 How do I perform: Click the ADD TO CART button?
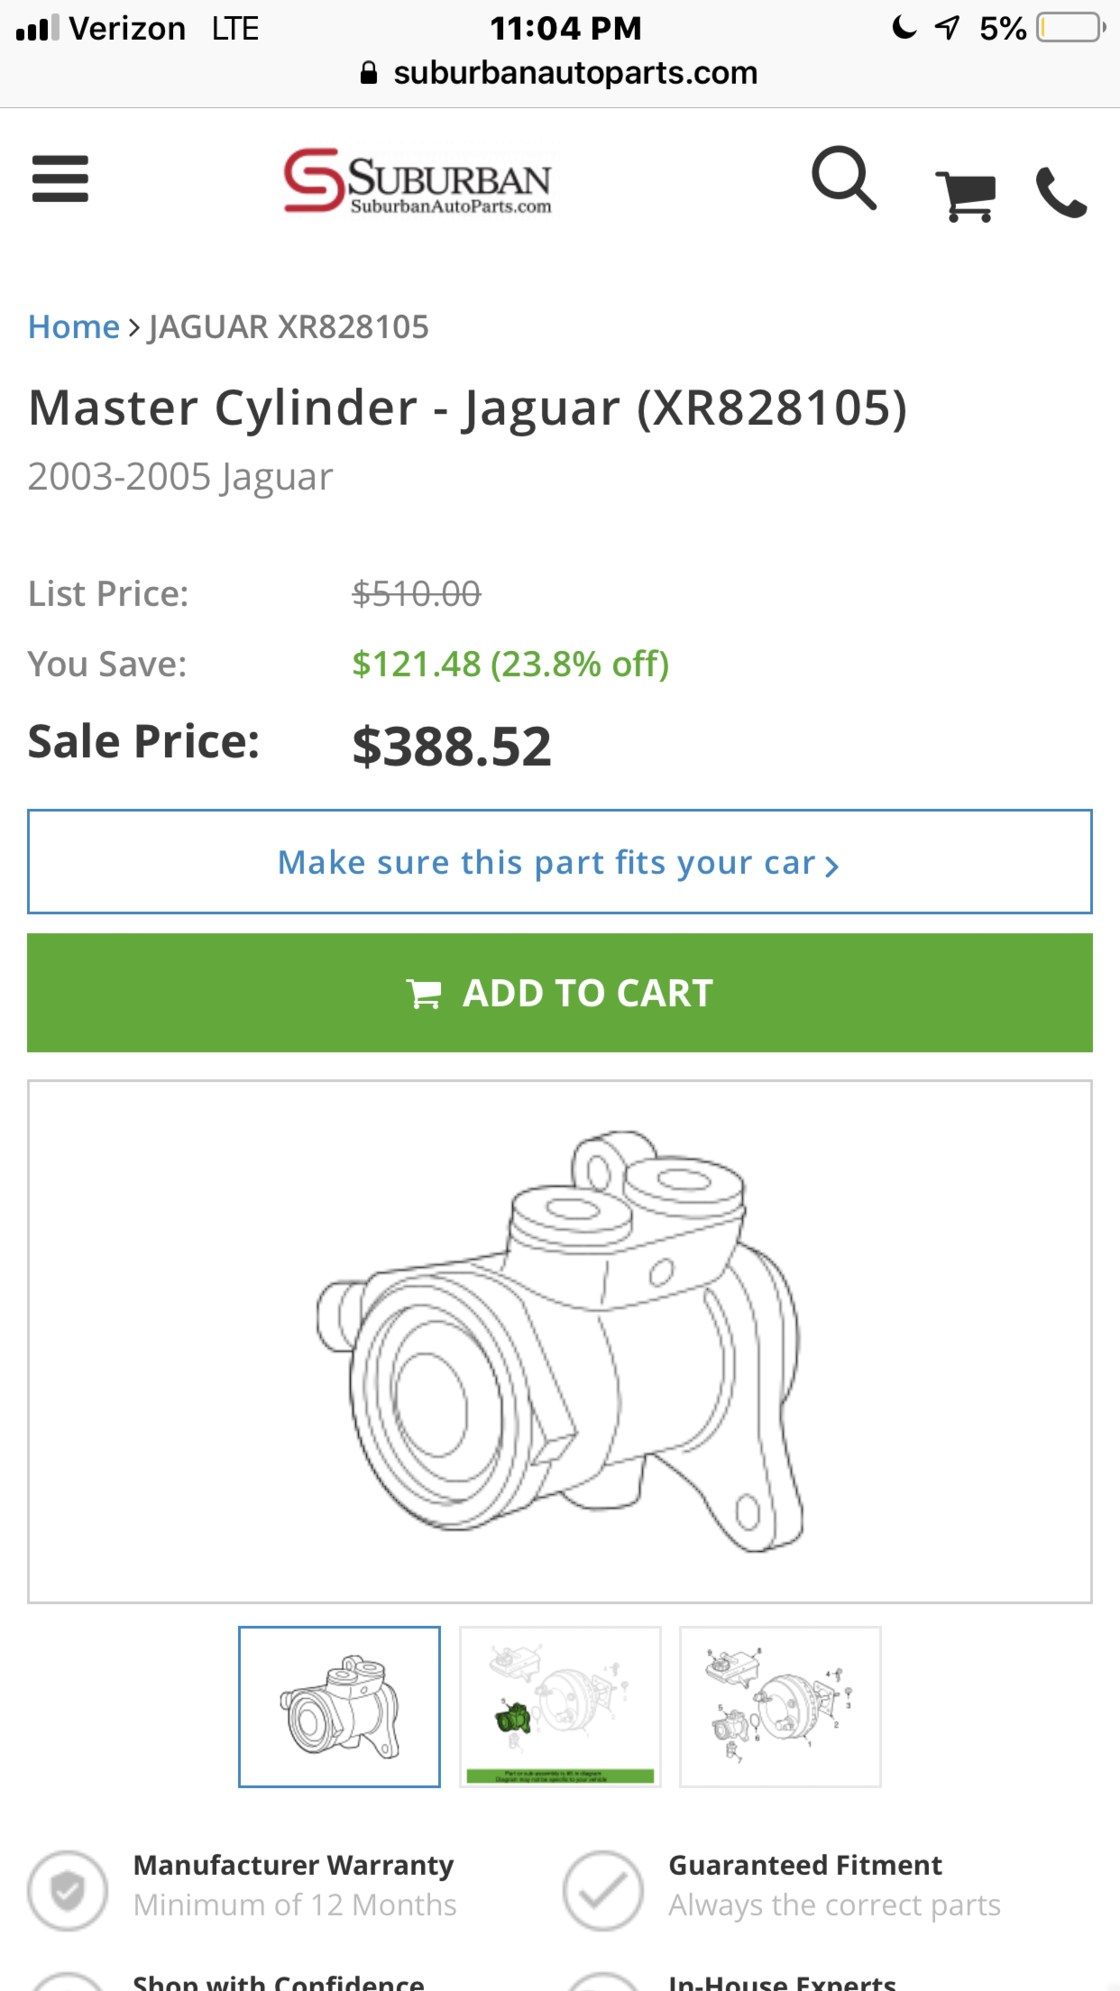(559, 992)
